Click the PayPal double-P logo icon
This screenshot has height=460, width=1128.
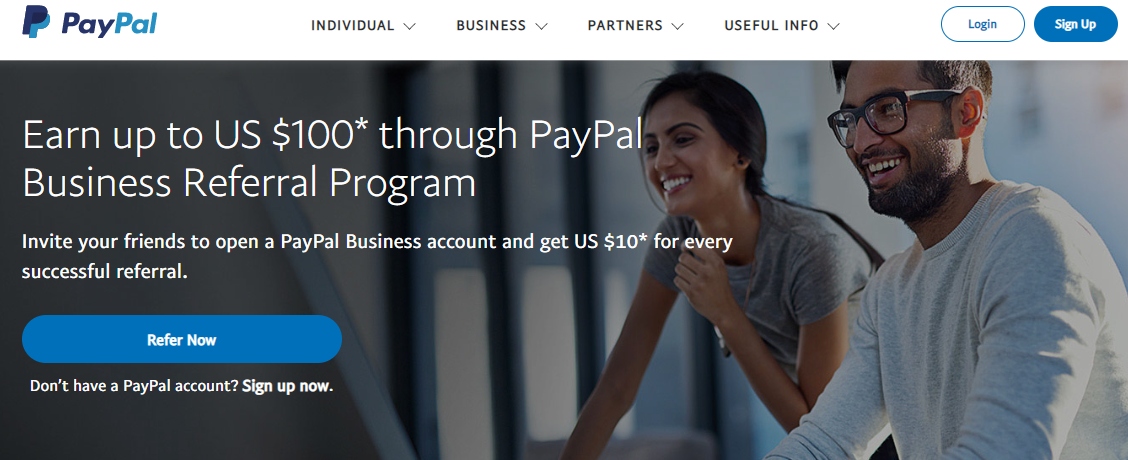(36, 22)
